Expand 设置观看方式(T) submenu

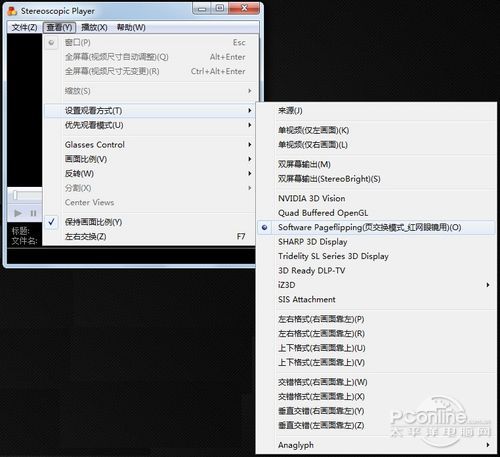[149, 111]
